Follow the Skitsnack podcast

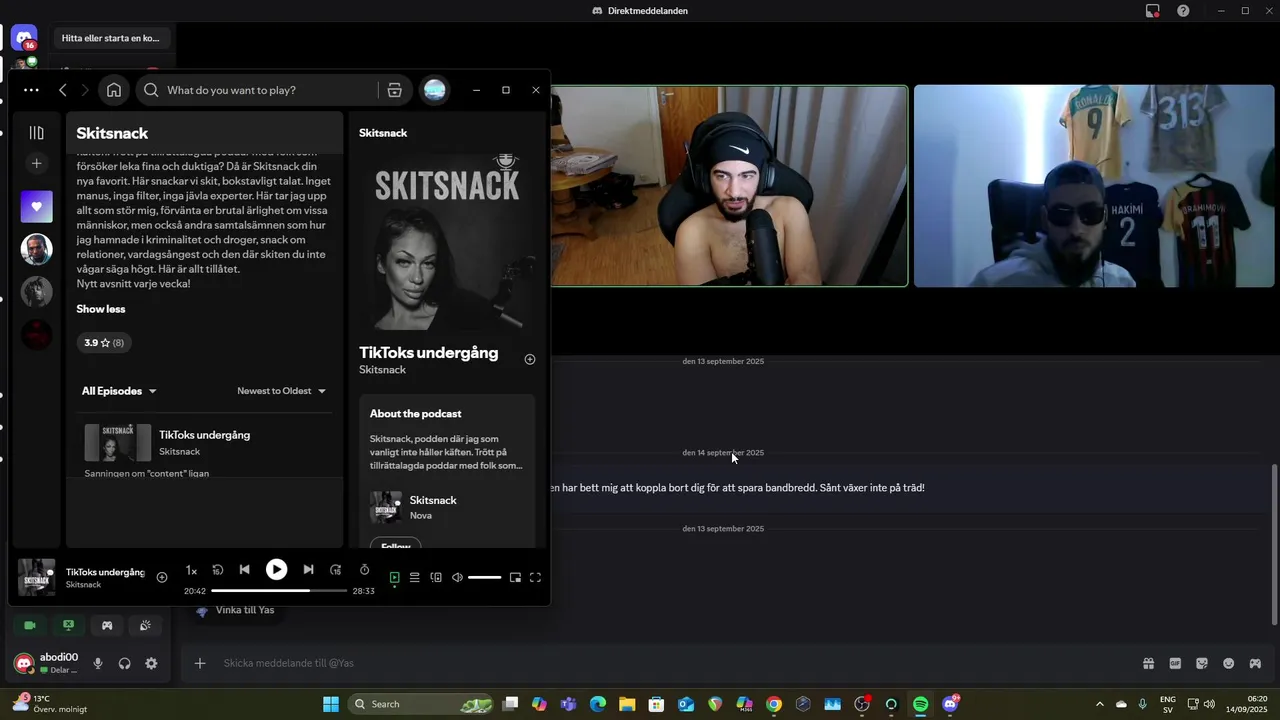click(396, 544)
